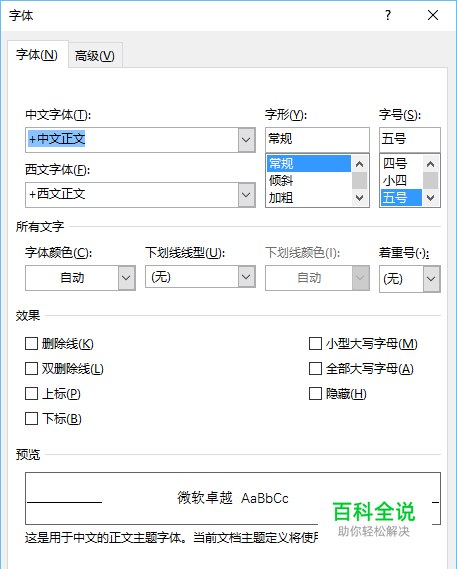
Task: Enable the 删除线 checkbox
Action: tap(31, 343)
